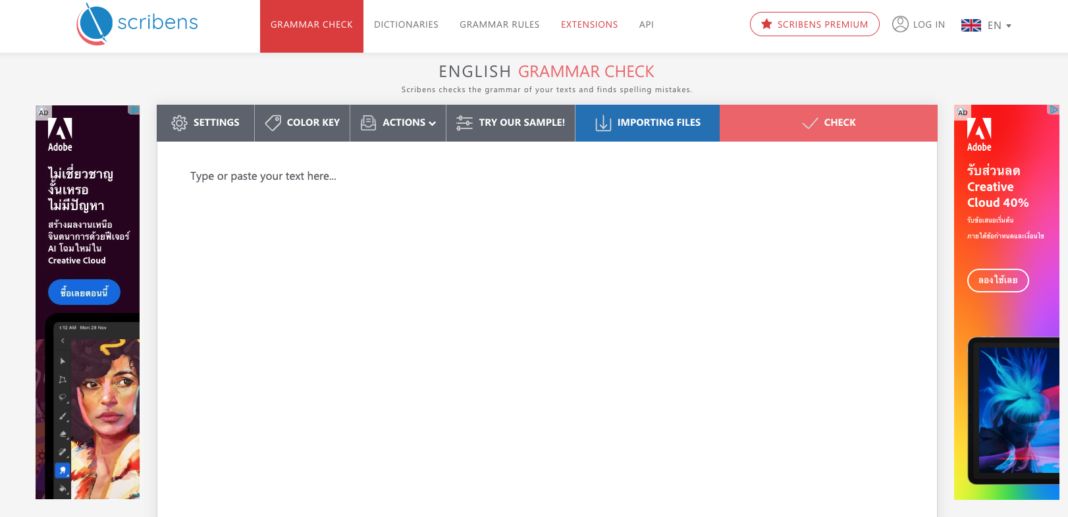Click the UK flag language icon
This screenshot has width=1068, height=517.
pyautogui.click(x=971, y=25)
